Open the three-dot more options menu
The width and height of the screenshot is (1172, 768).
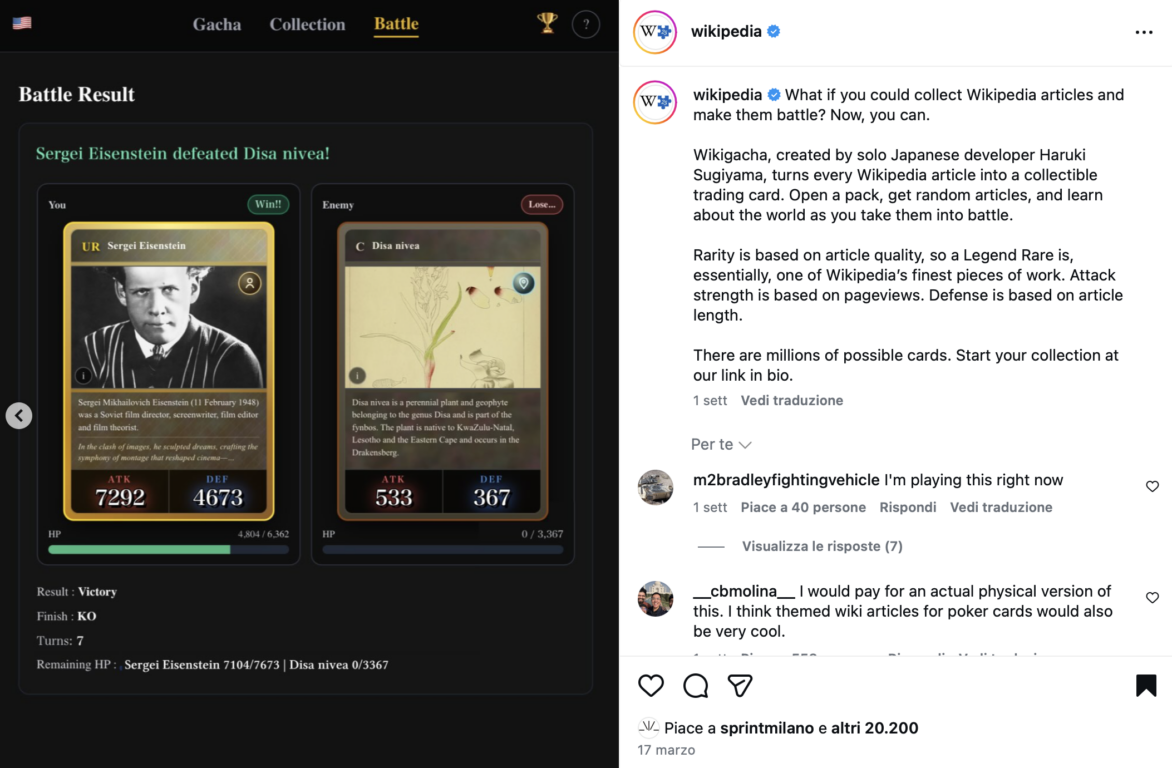(x=1144, y=32)
